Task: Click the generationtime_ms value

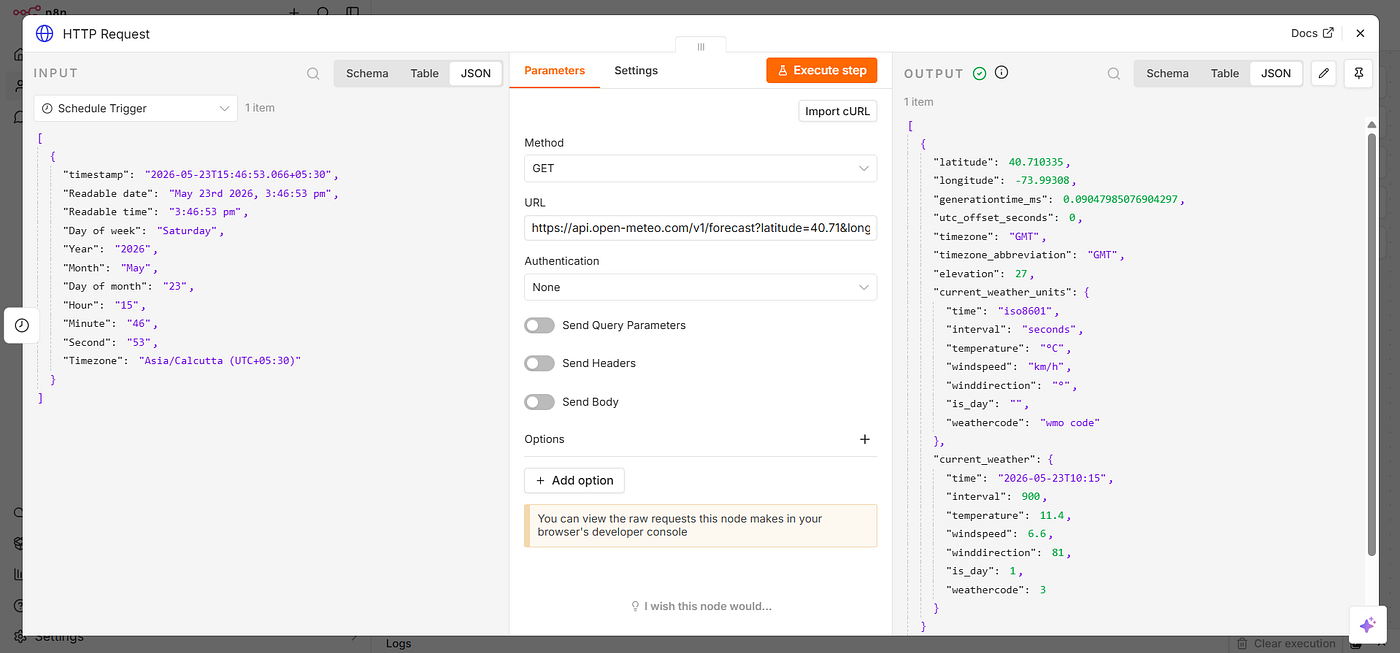Action: click(1121, 199)
